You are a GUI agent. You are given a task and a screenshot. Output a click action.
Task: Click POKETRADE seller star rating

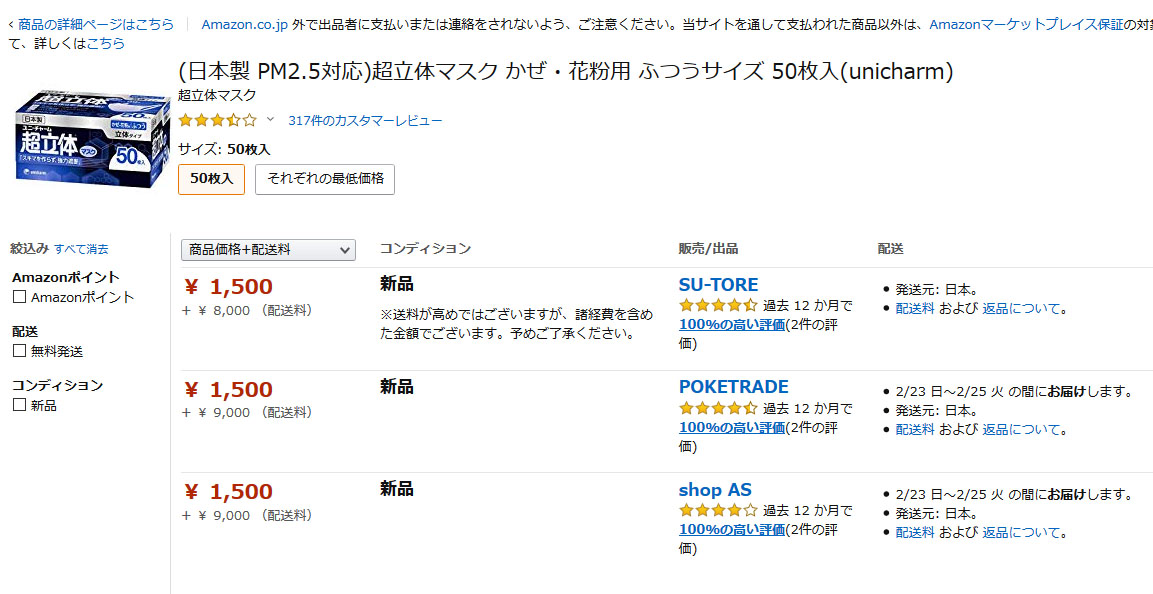click(717, 408)
